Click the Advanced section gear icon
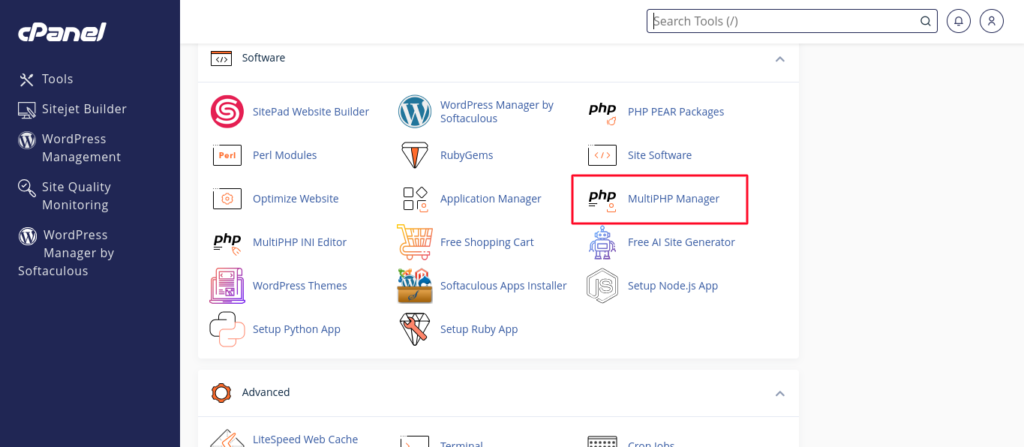 [x=221, y=393]
